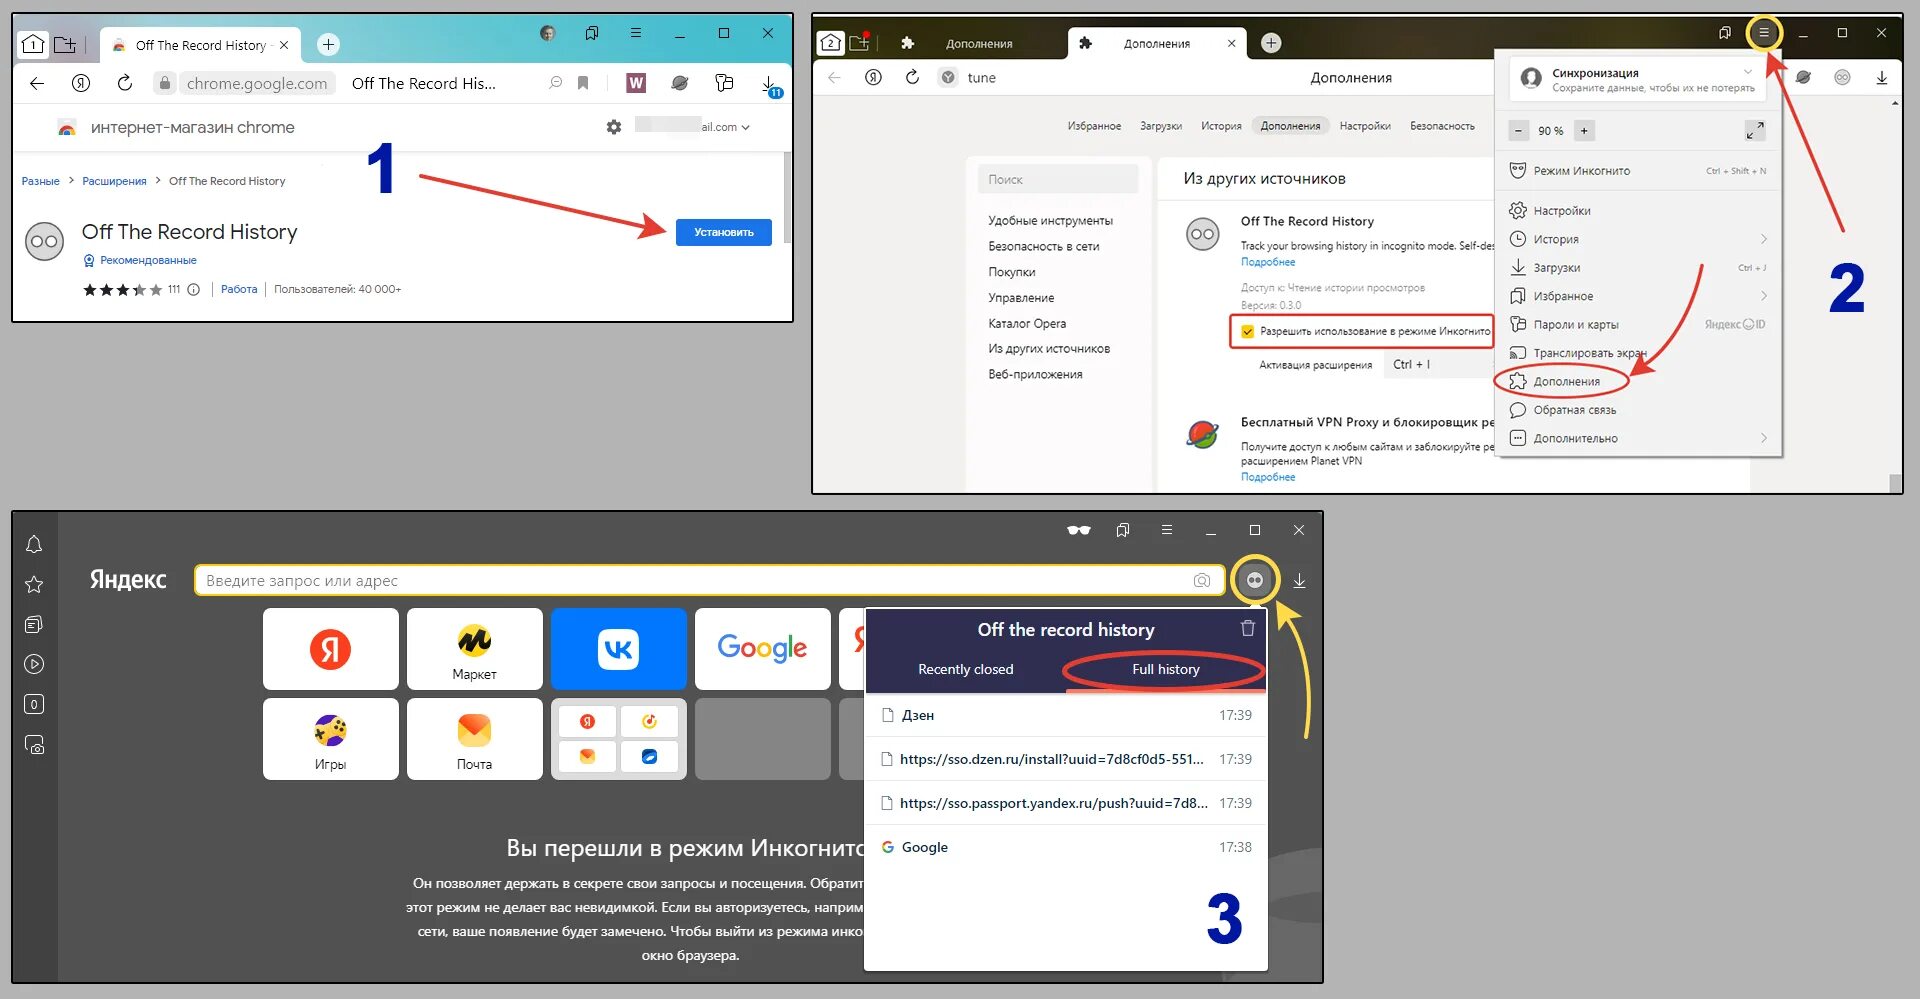Viewport: 1920px width, 999px height.
Task: Go back in the Chrome store window
Action: click(37, 83)
